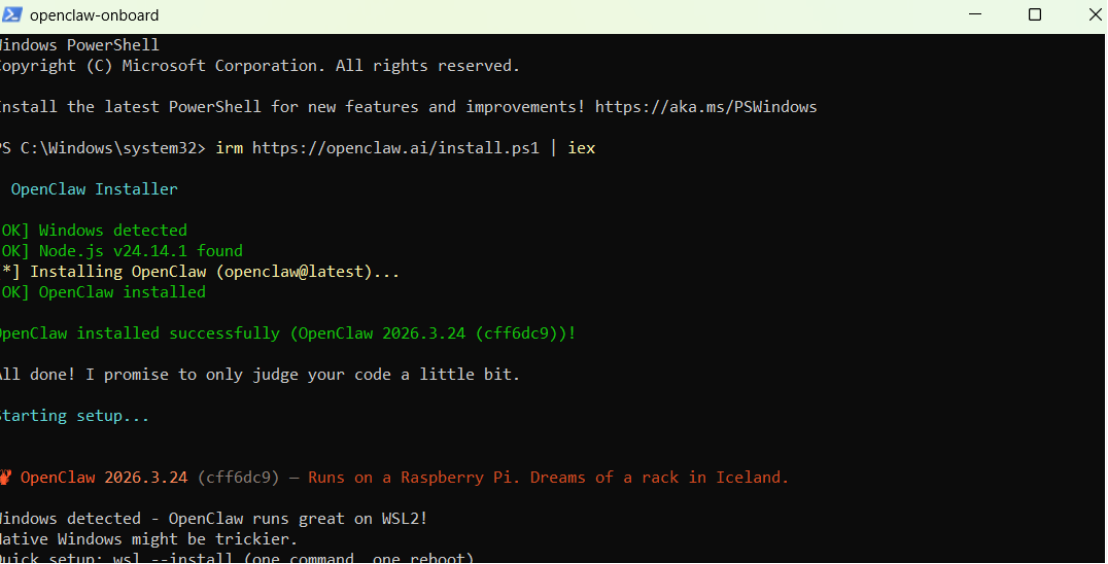Click the "openclaw-onboard" window title text
The height and width of the screenshot is (564, 1108).
[x=94, y=15]
